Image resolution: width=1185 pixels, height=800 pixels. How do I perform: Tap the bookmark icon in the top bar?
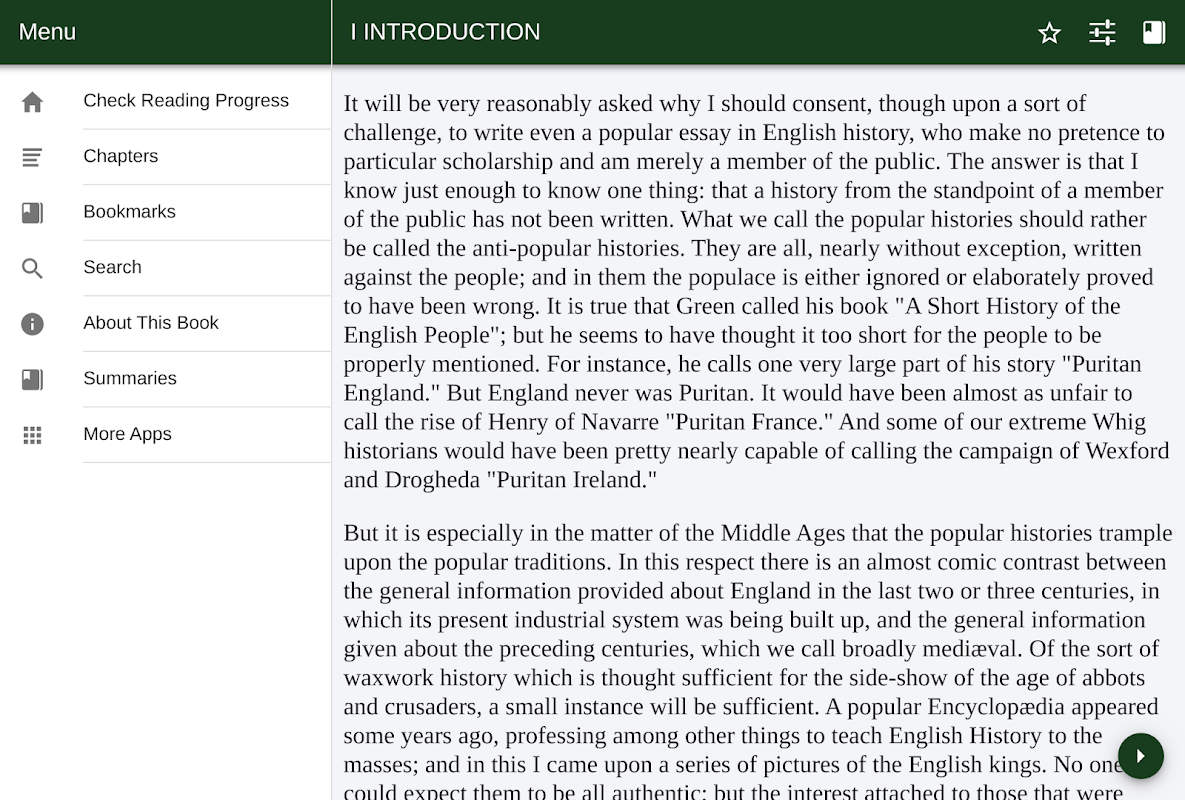(x=1154, y=32)
